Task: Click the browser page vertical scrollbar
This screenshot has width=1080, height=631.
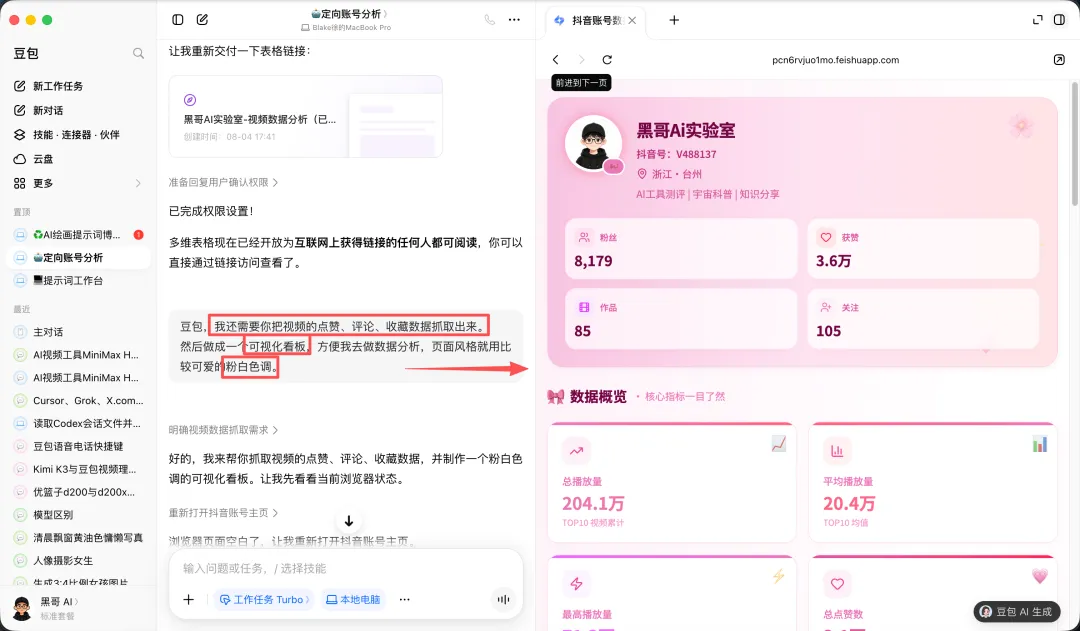Action: (x=1074, y=143)
